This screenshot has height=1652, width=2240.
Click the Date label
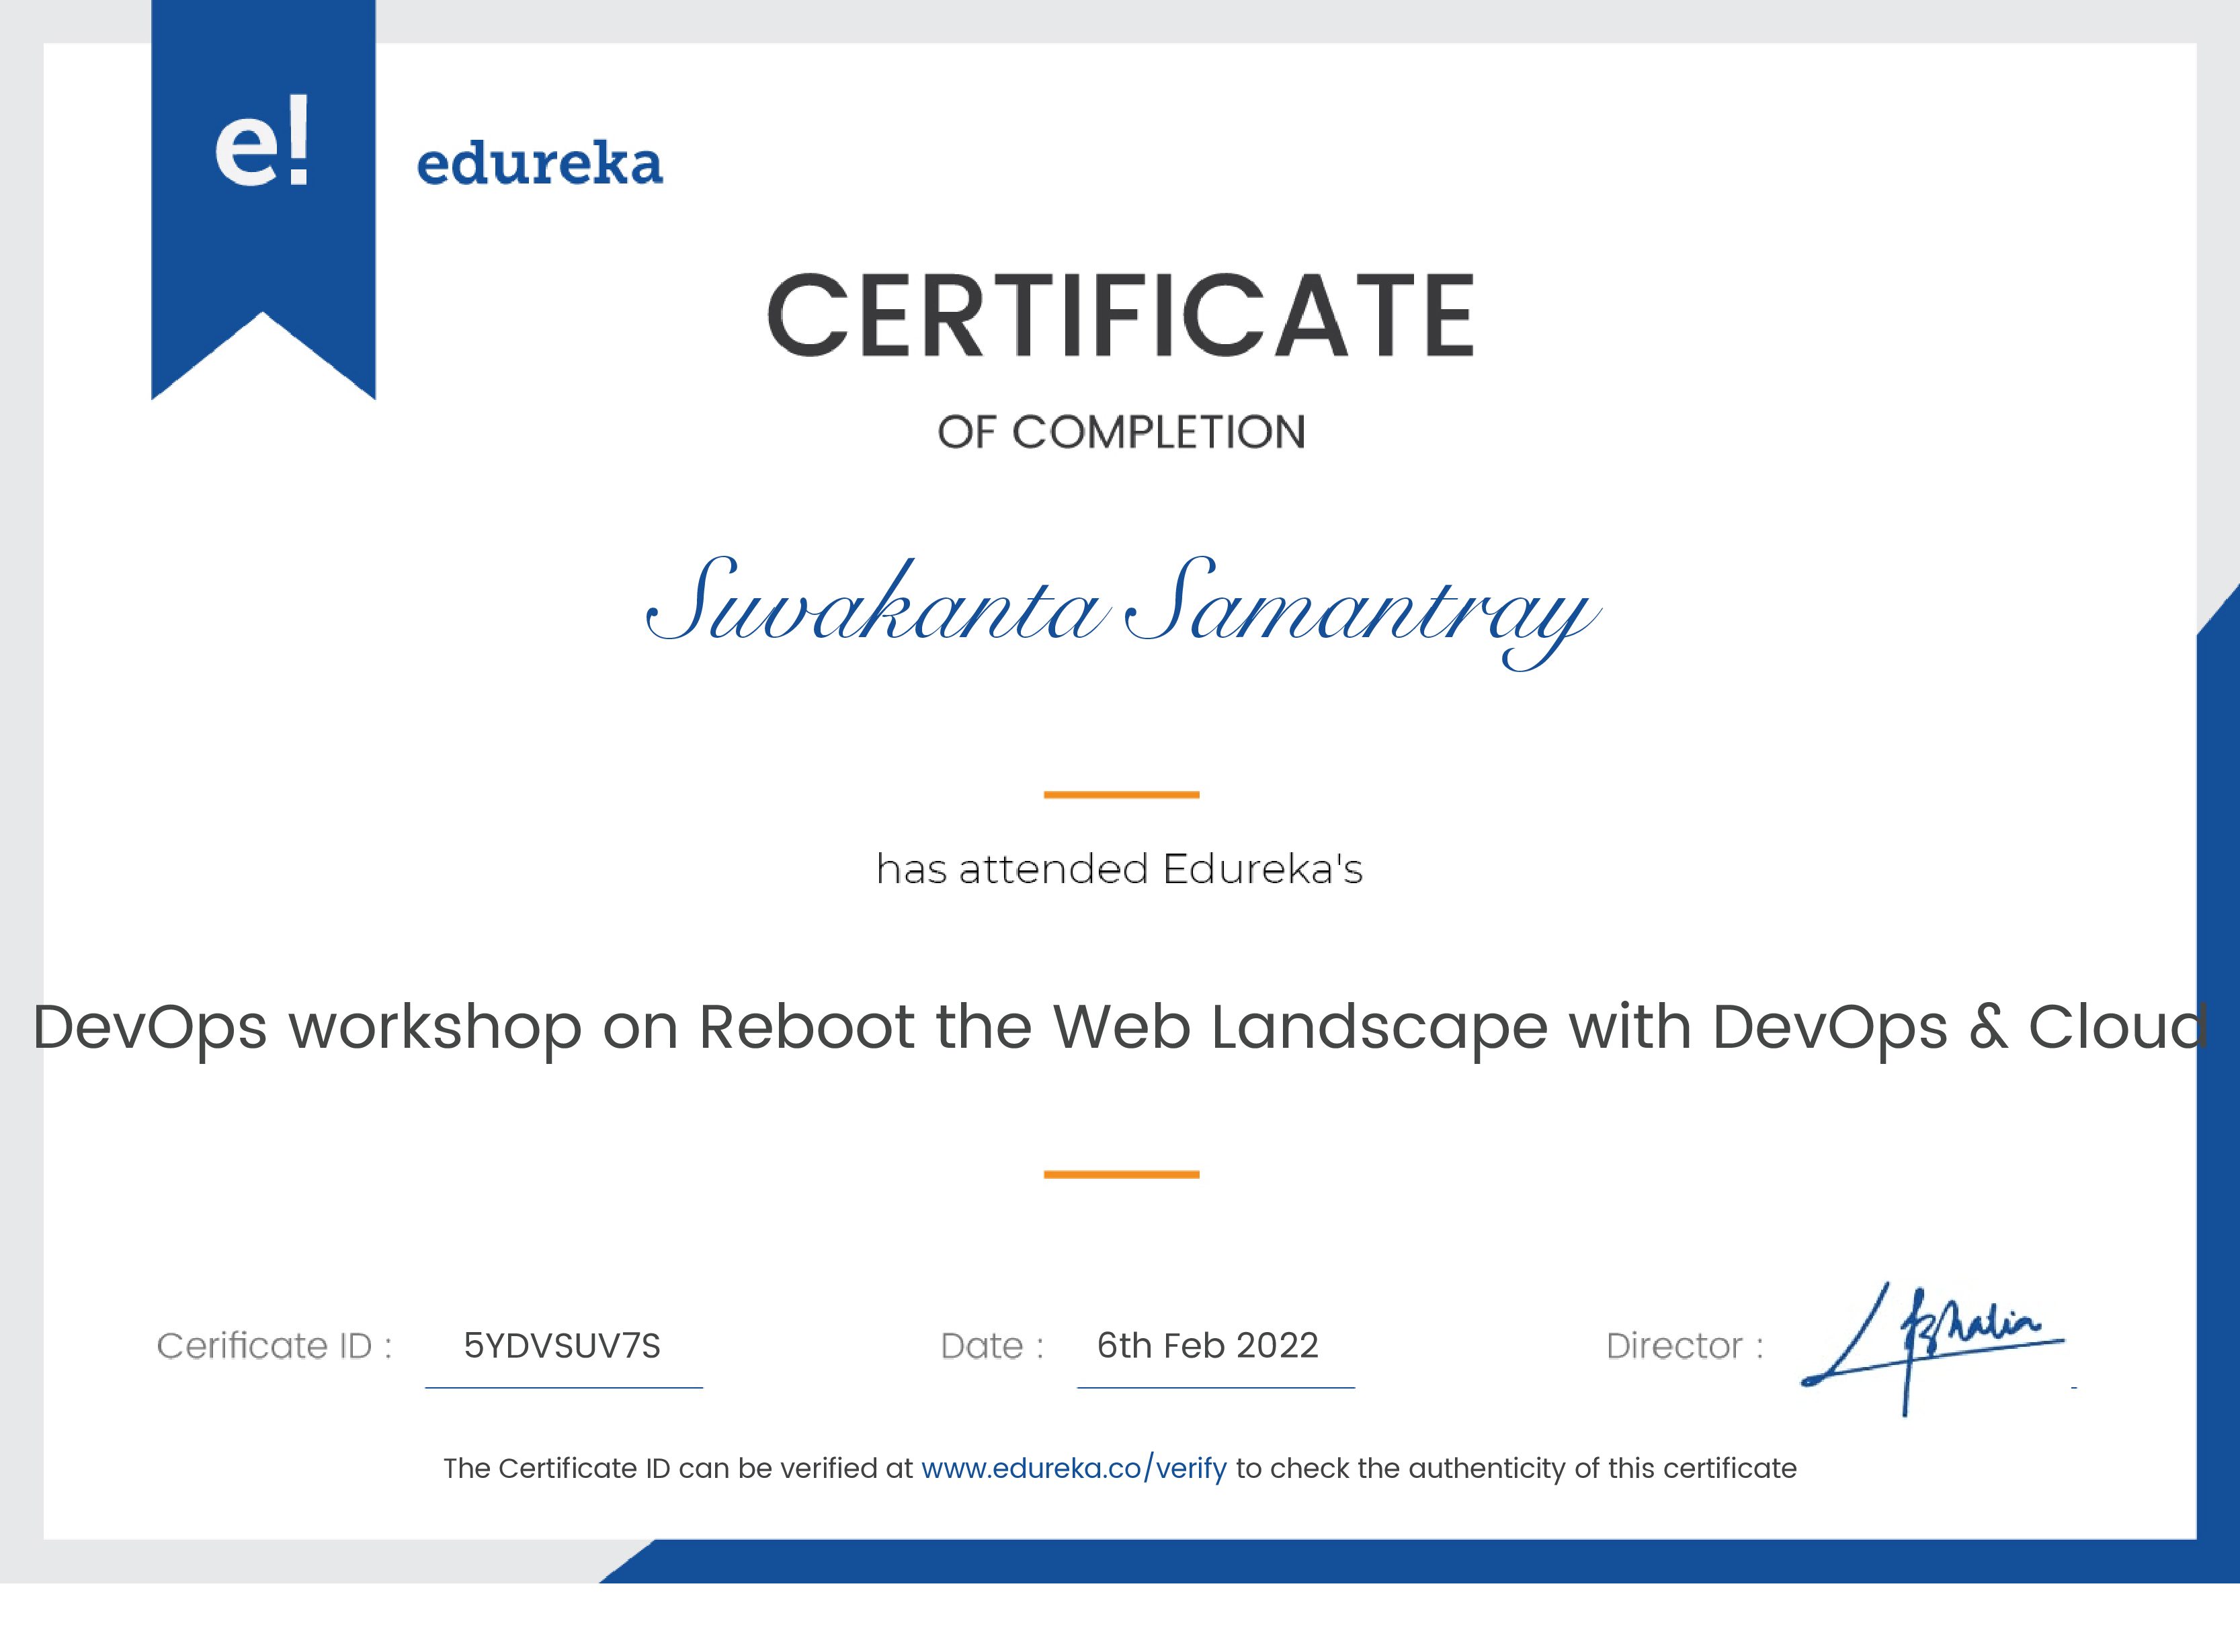click(x=992, y=1345)
